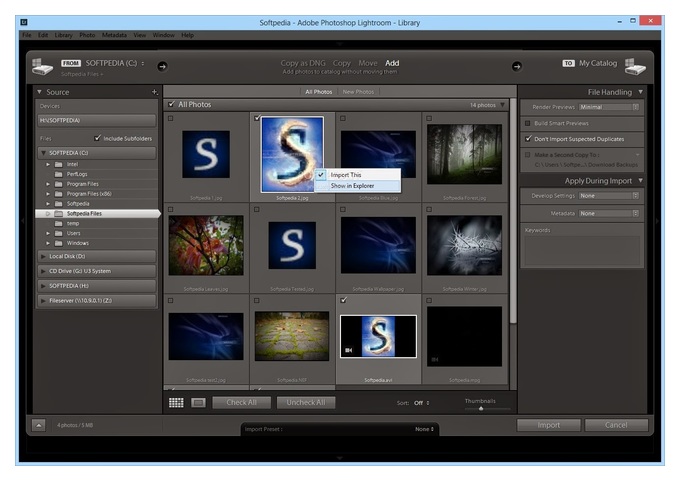The height and width of the screenshot is (481, 680).
Task: Click the temp folder icon
Action: click(x=59, y=223)
